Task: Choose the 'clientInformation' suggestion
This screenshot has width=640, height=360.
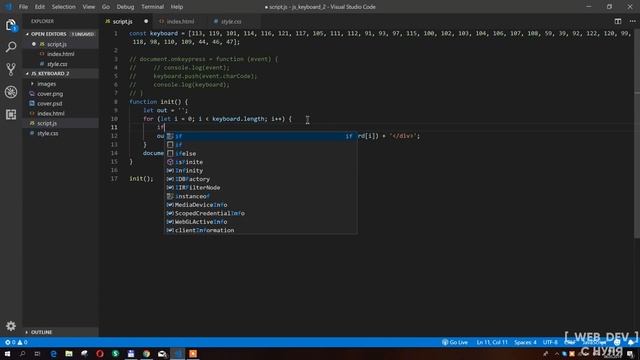Action: 261,230
